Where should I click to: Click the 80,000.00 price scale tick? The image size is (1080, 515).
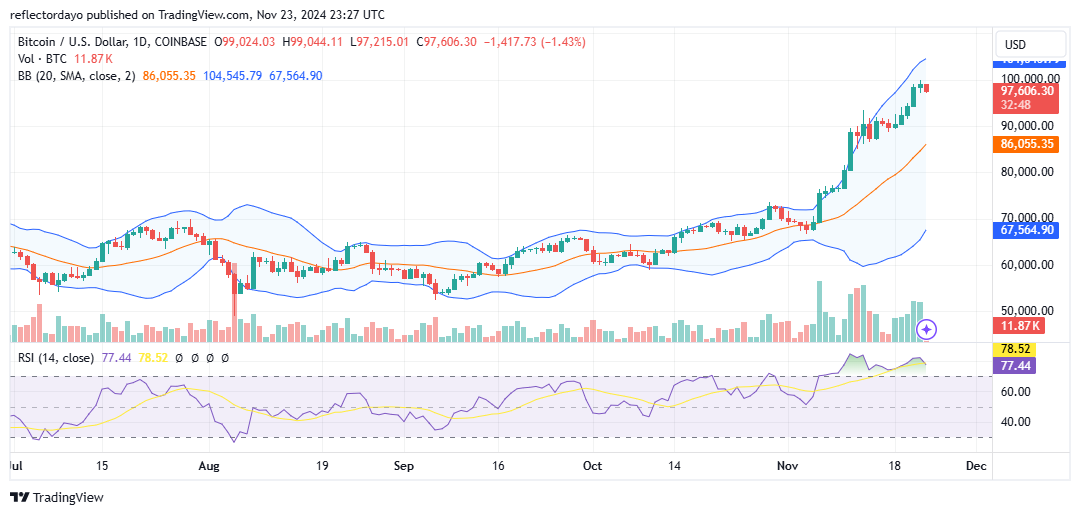1028,172
